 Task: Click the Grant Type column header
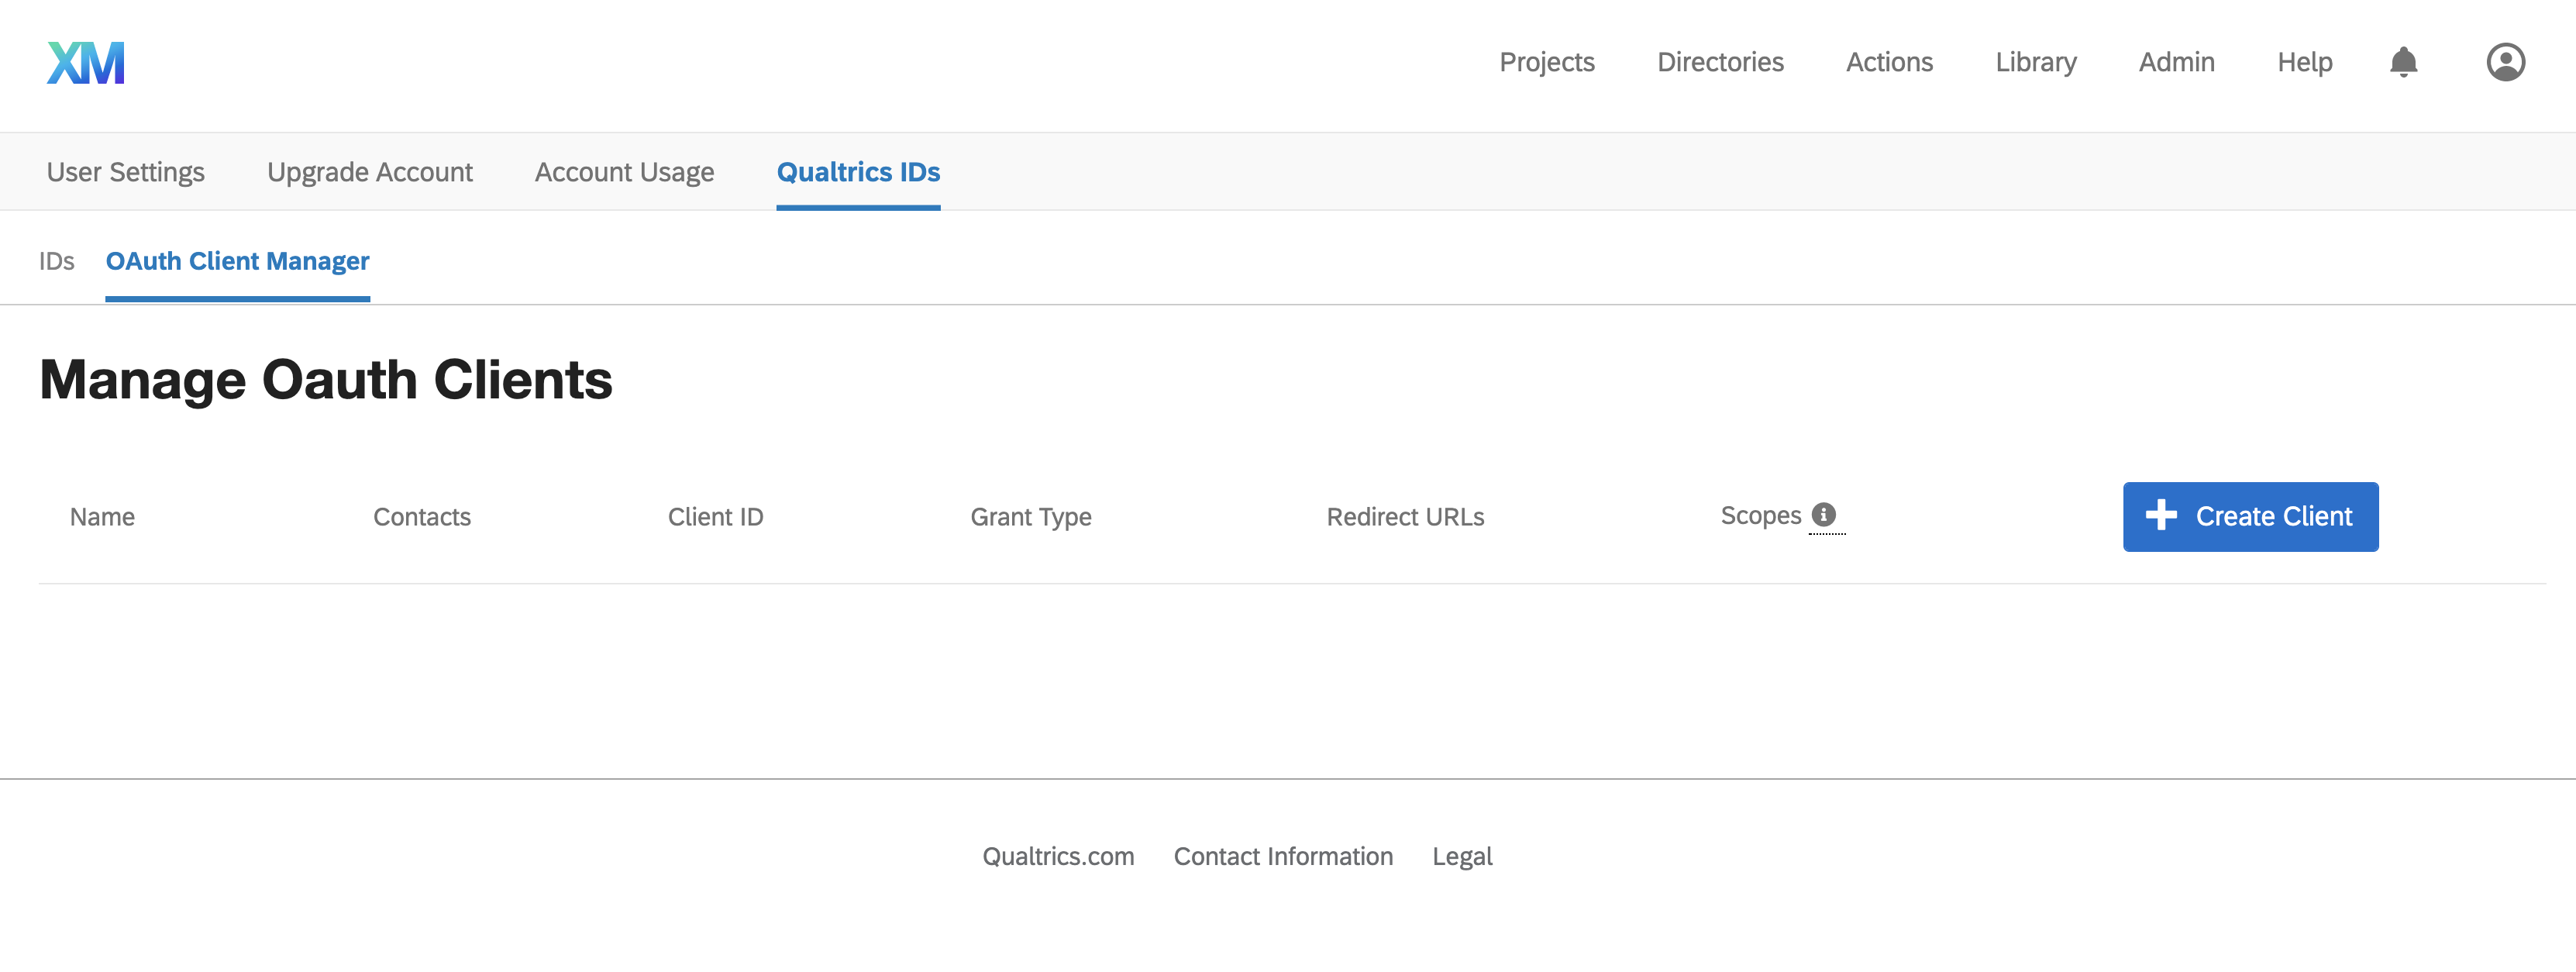point(1030,517)
